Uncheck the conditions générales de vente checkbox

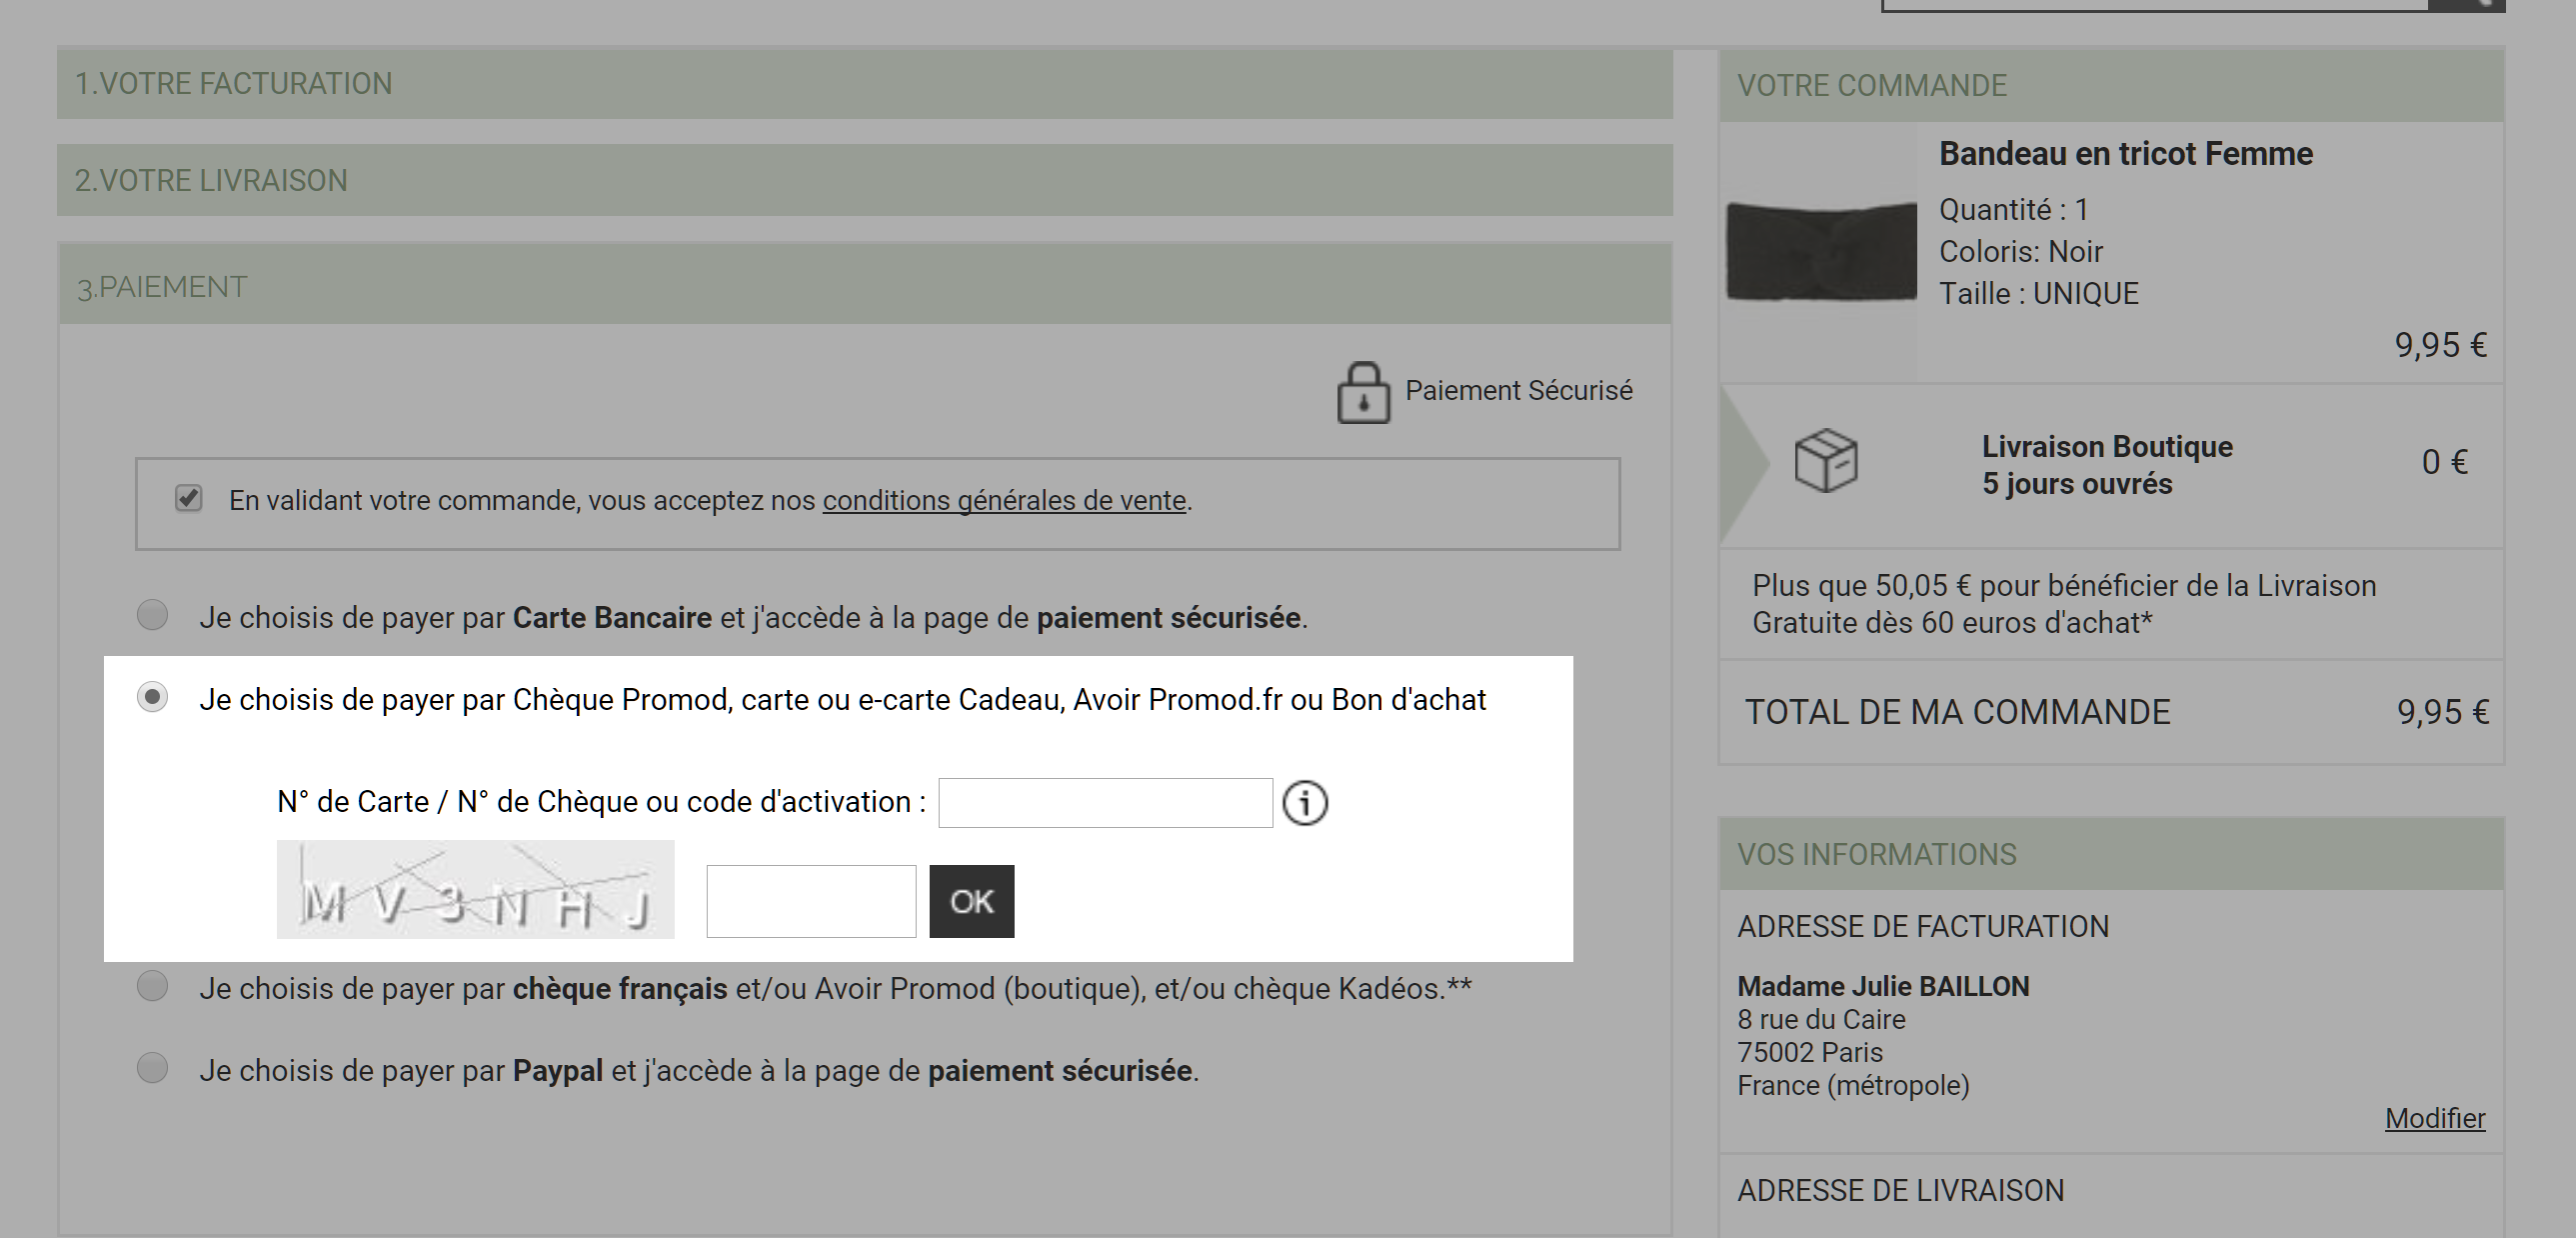click(x=188, y=498)
